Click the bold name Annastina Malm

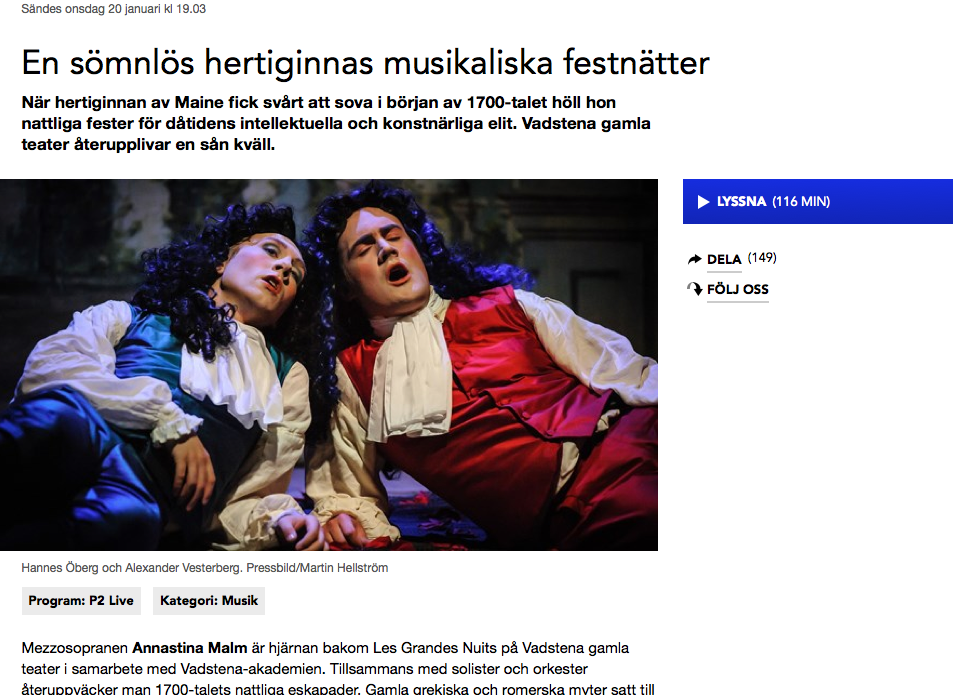[x=190, y=648]
